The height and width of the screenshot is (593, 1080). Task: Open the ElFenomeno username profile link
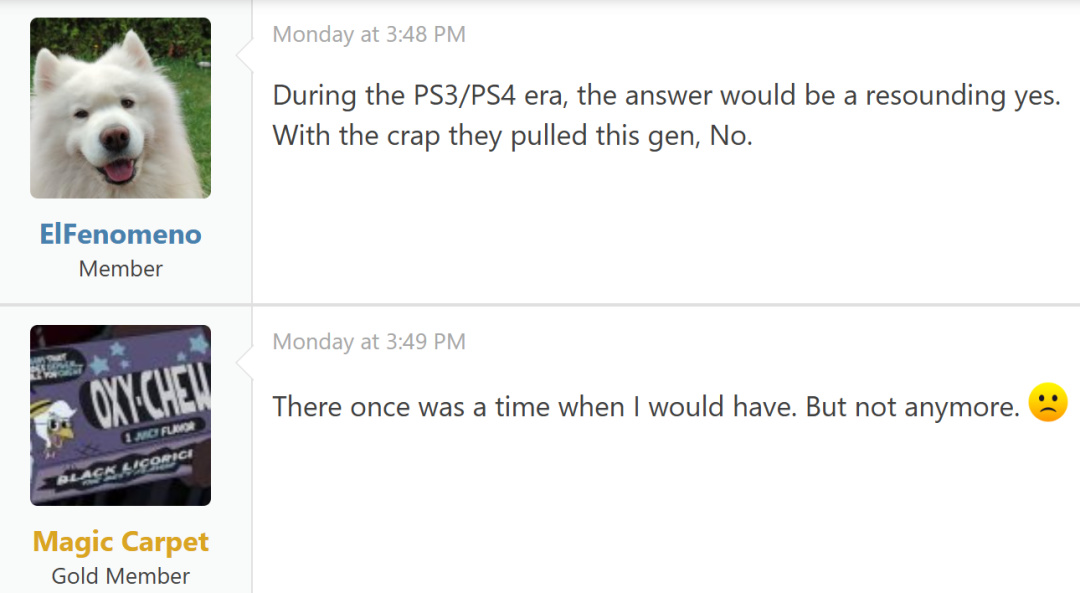(120, 234)
